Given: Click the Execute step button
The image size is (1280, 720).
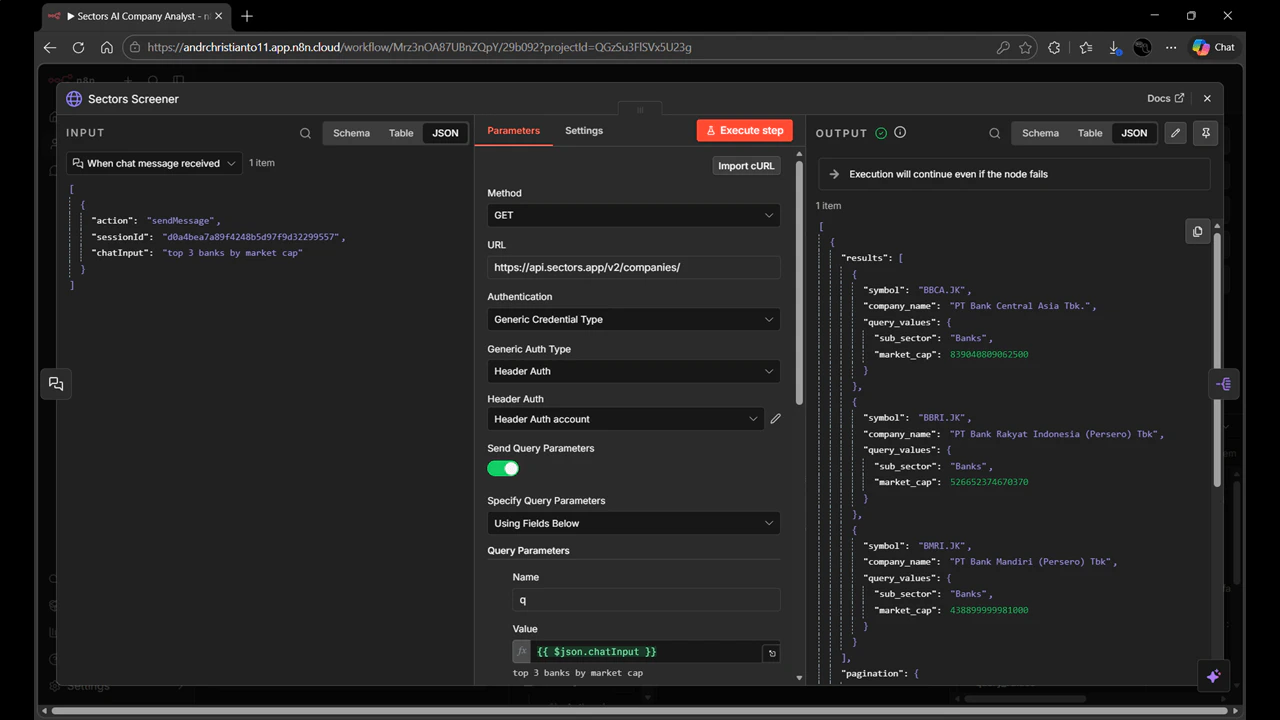Looking at the screenshot, I should coord(745,130).
